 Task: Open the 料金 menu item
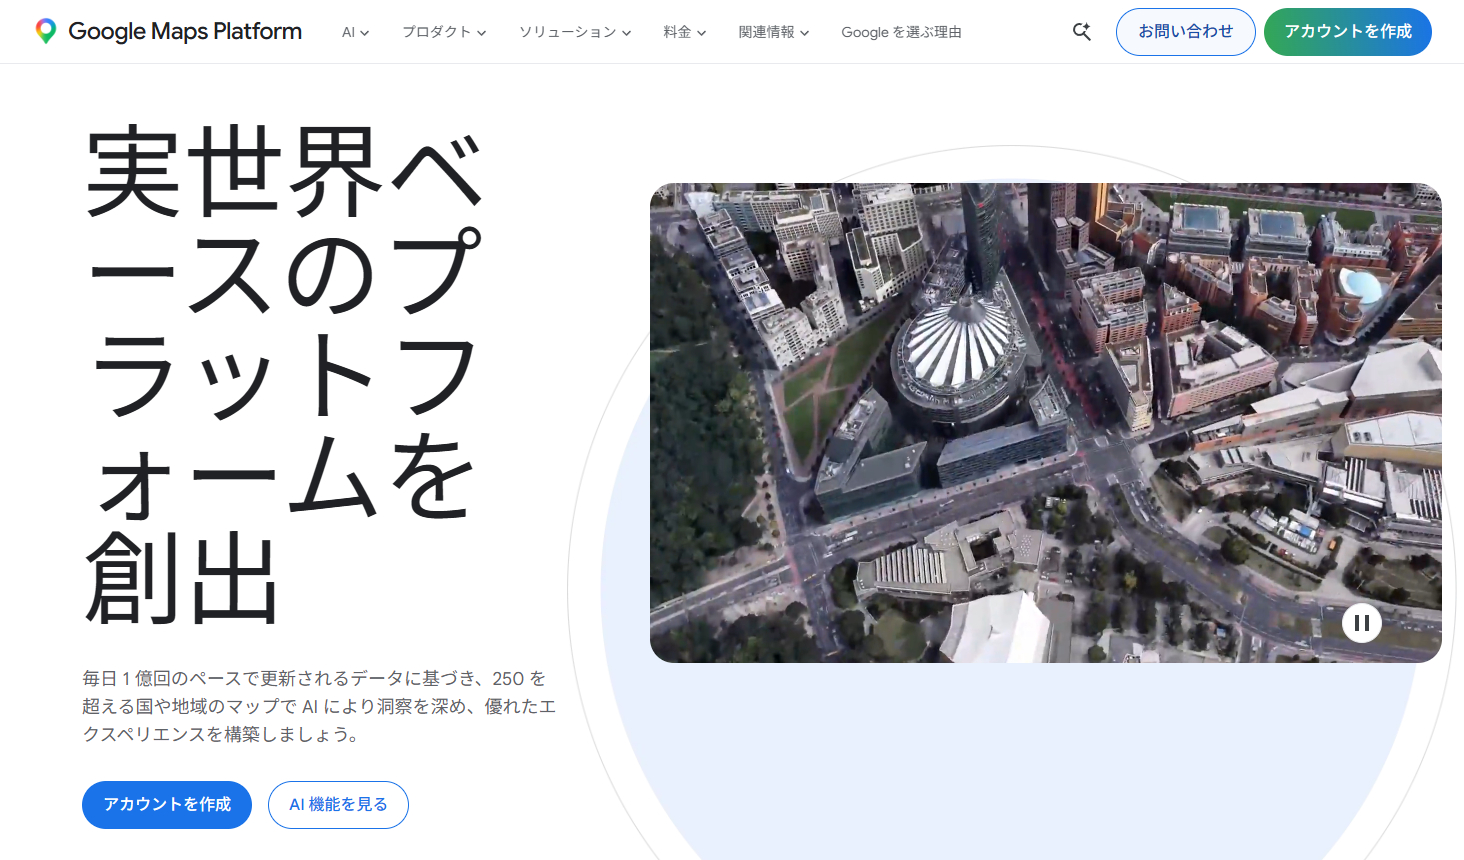click(677, 32)
